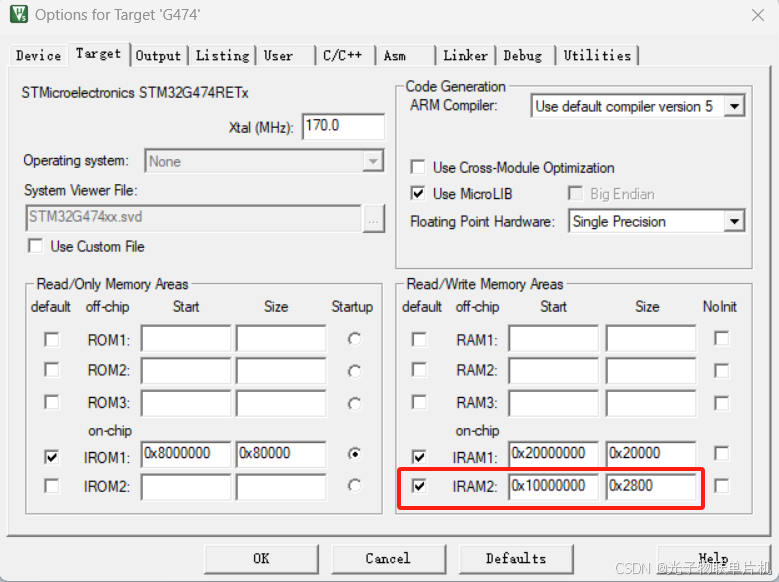Switch to the Device tab
The height and width of the screenshot is (582, 779).
[x=38, y=55]
